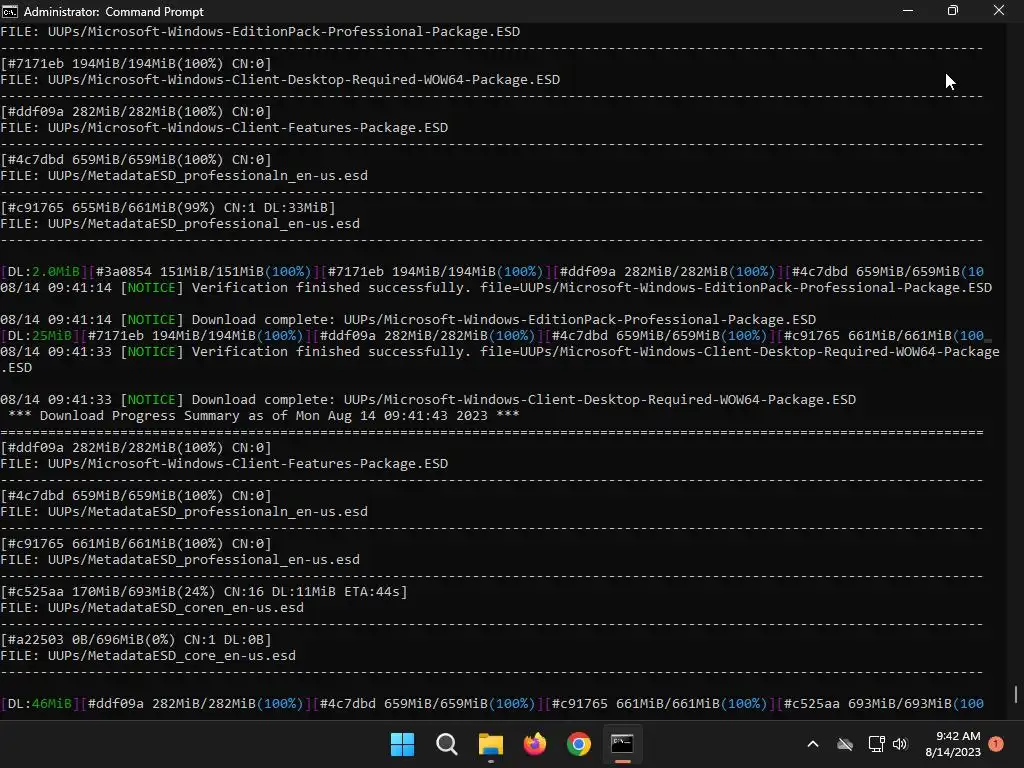This screenshot has height=768, width=1024.
Task: Click '[#7171eb 194MiB/194MiB(100%) CN:0]' top line
Action: (136, 63)
